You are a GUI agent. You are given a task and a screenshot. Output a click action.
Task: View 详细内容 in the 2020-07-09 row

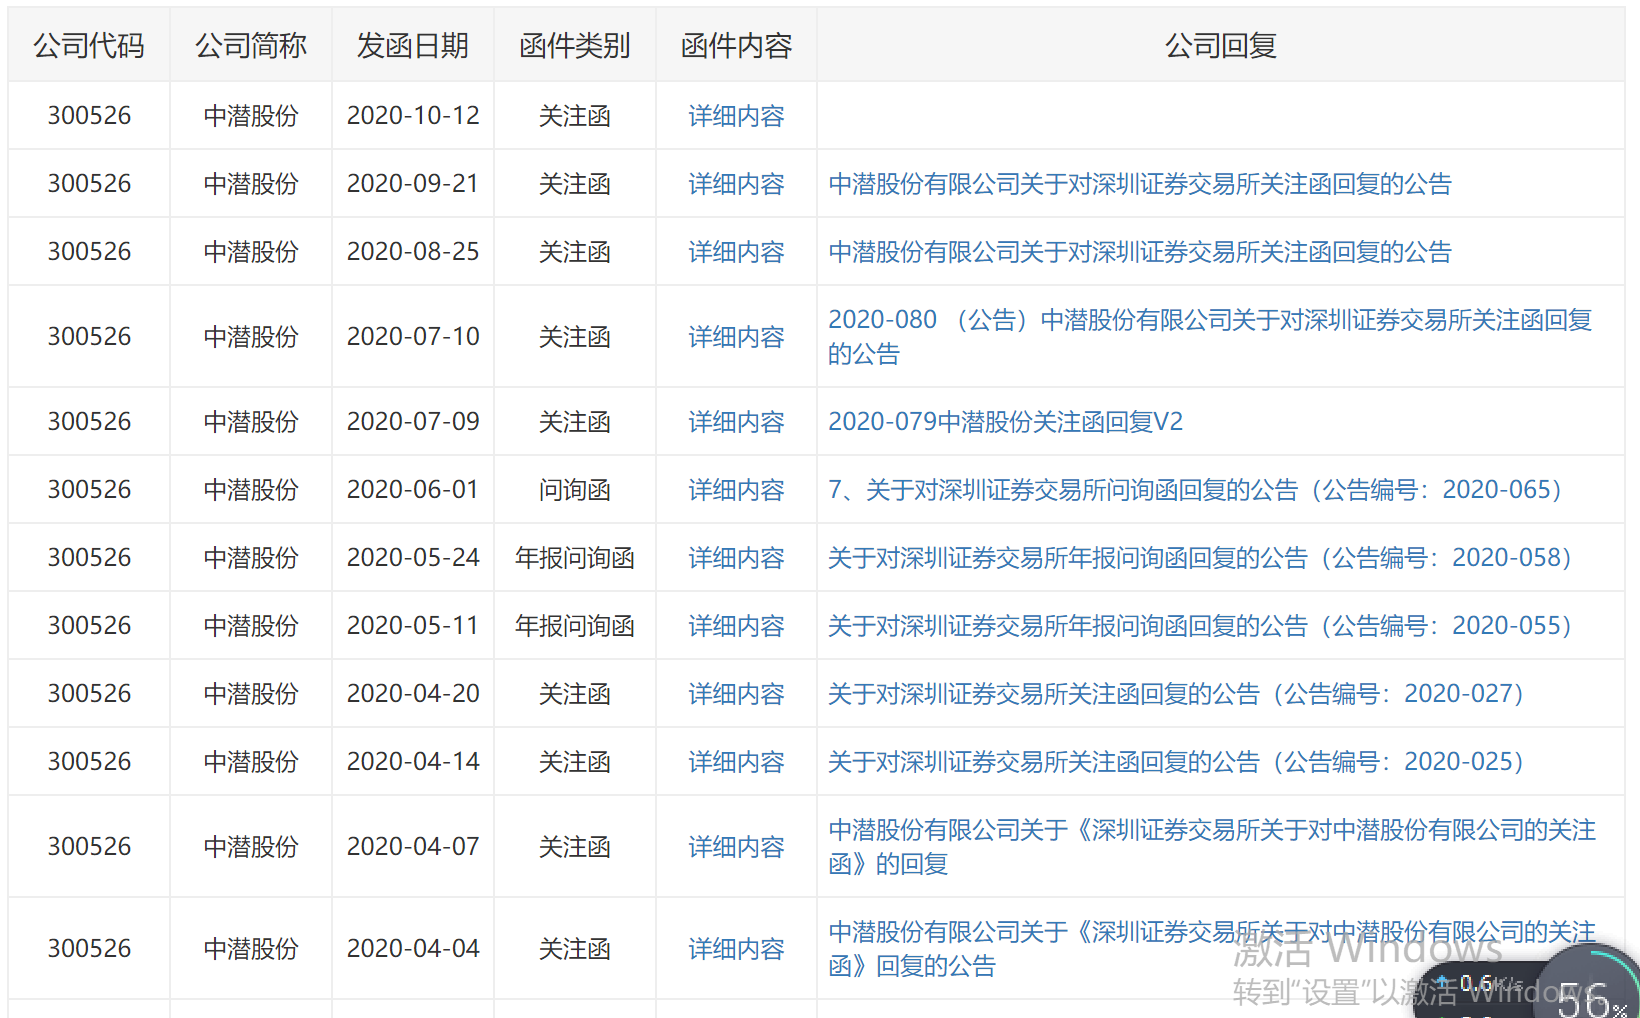click(x=736, y=422)
